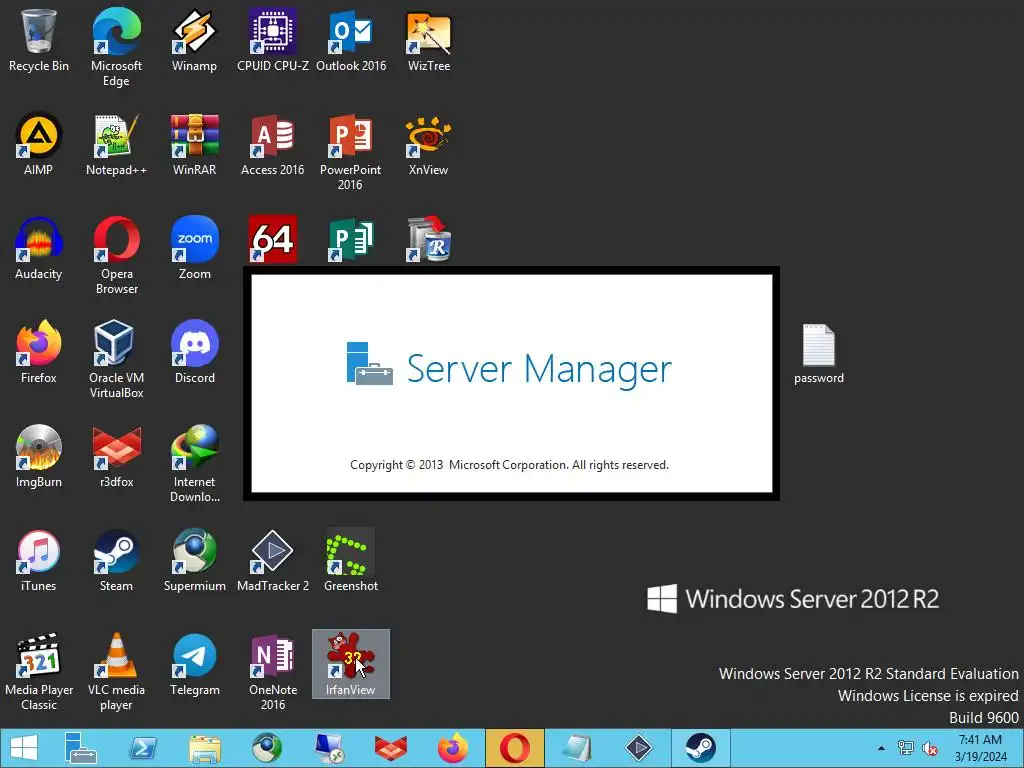Screen dimensions: 1024x768
Task: Show hidden tray icons arrow
Action: [x=882, y=748]
